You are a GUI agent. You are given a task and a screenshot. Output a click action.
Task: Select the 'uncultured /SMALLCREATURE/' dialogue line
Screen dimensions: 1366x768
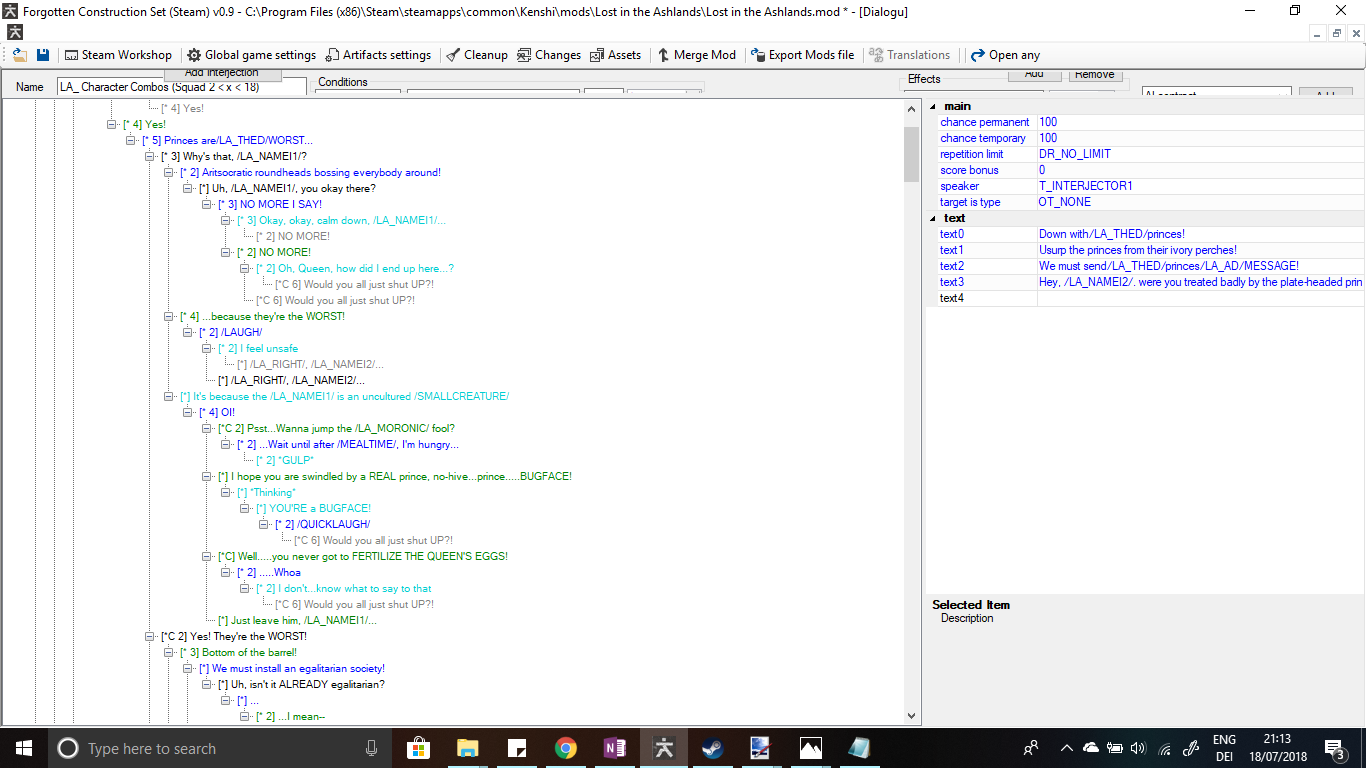click(345, 396)
